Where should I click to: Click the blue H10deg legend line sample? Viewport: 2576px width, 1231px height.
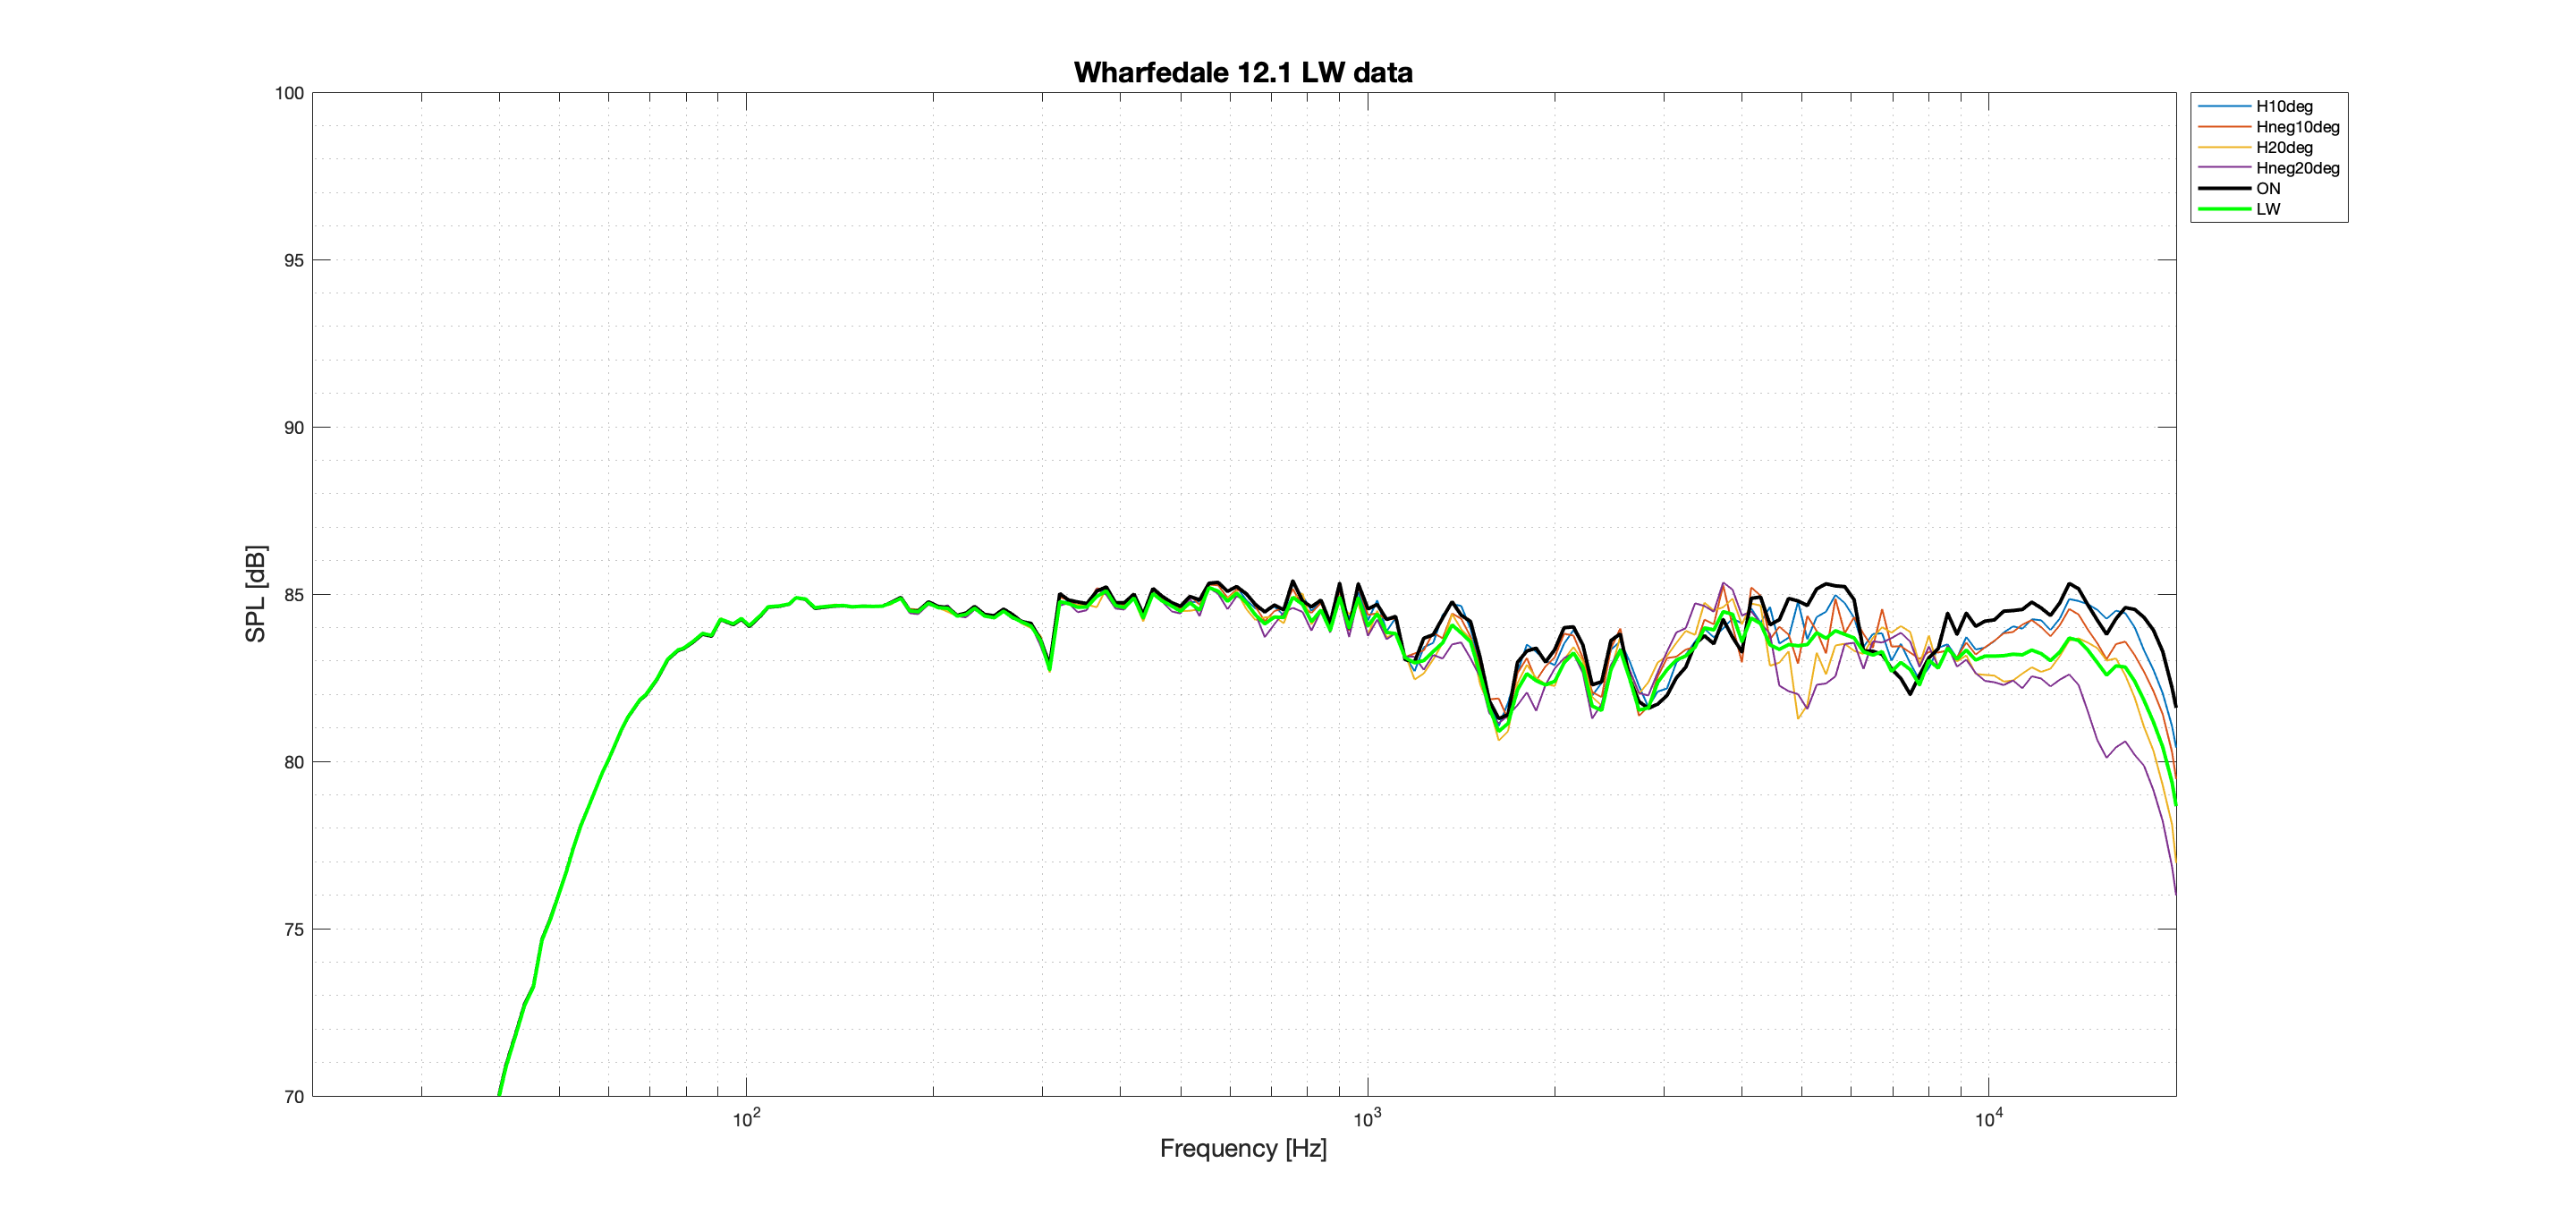tap(2224, 106)
